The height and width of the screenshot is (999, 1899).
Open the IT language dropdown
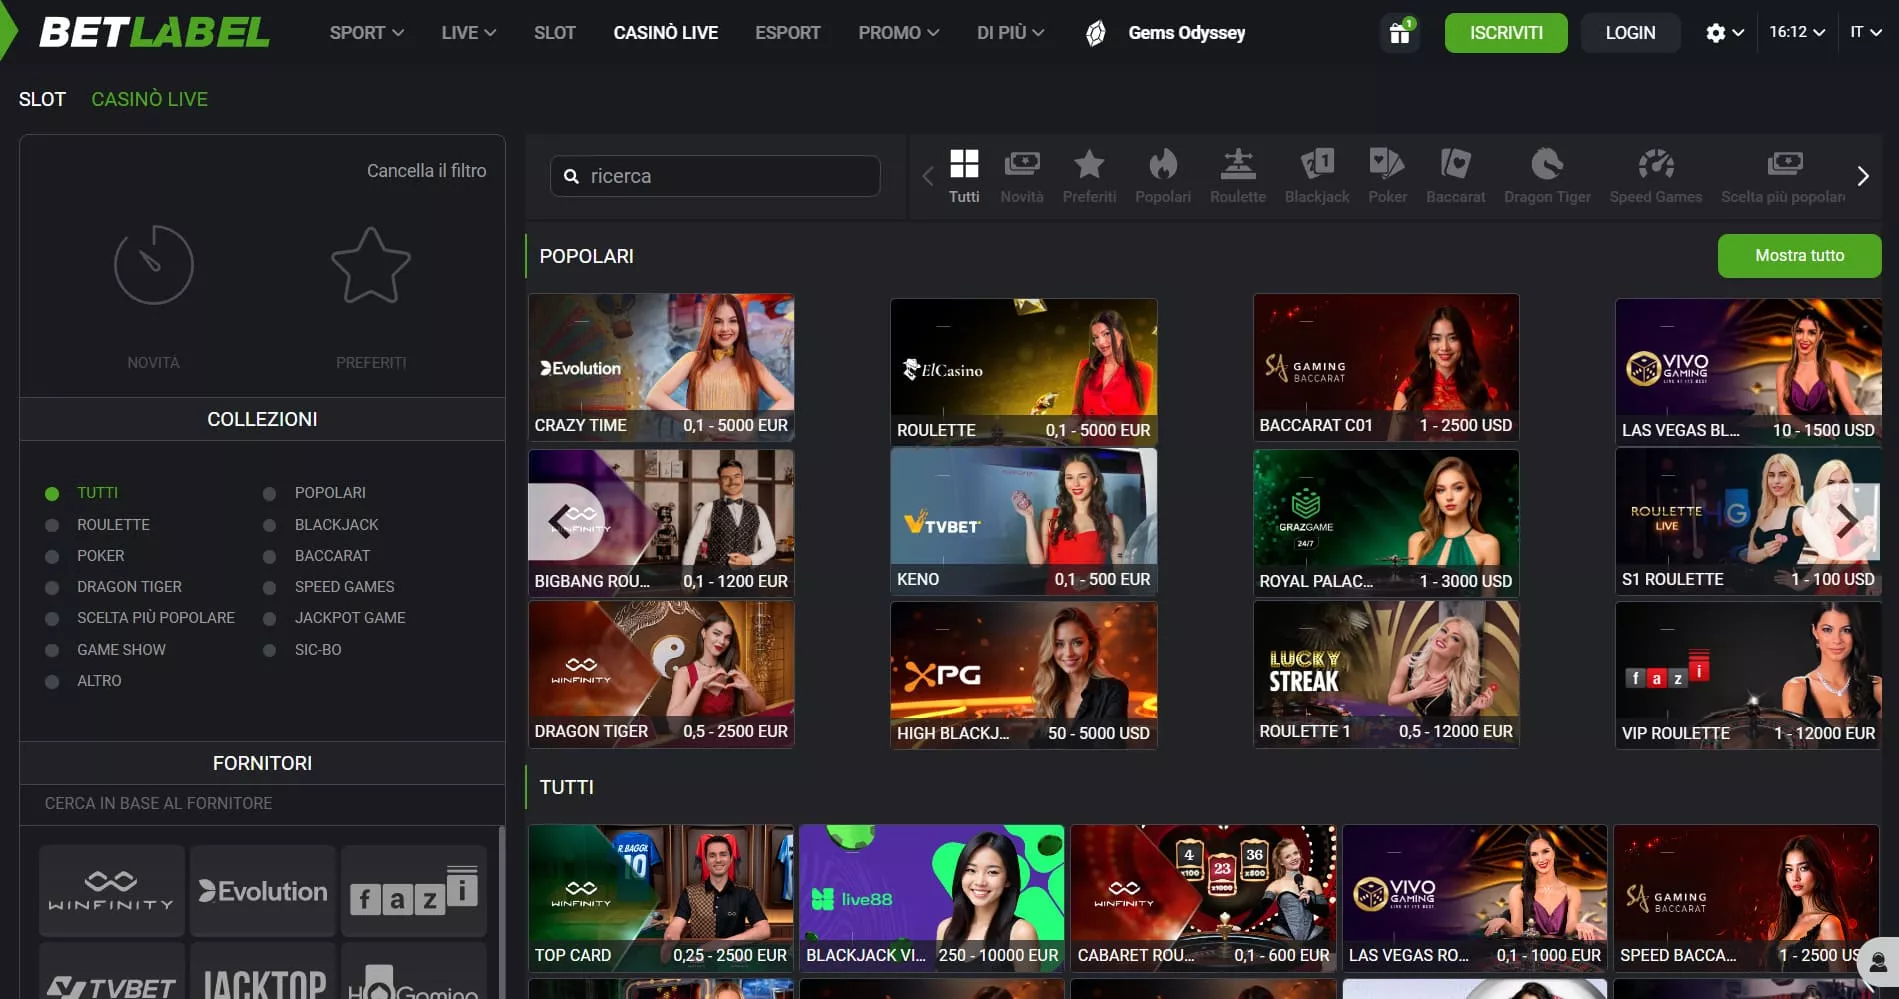click(x=1866, y=32)
